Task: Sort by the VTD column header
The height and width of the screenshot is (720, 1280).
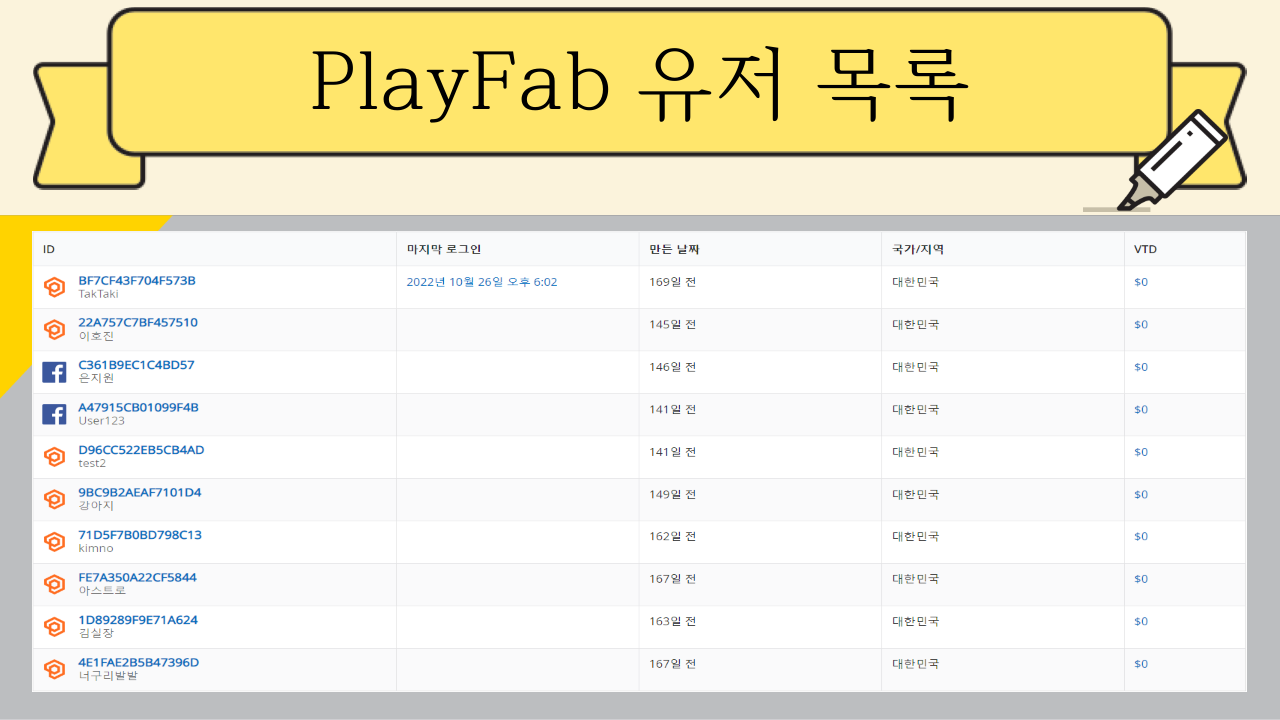Action: pos(1145,249)
